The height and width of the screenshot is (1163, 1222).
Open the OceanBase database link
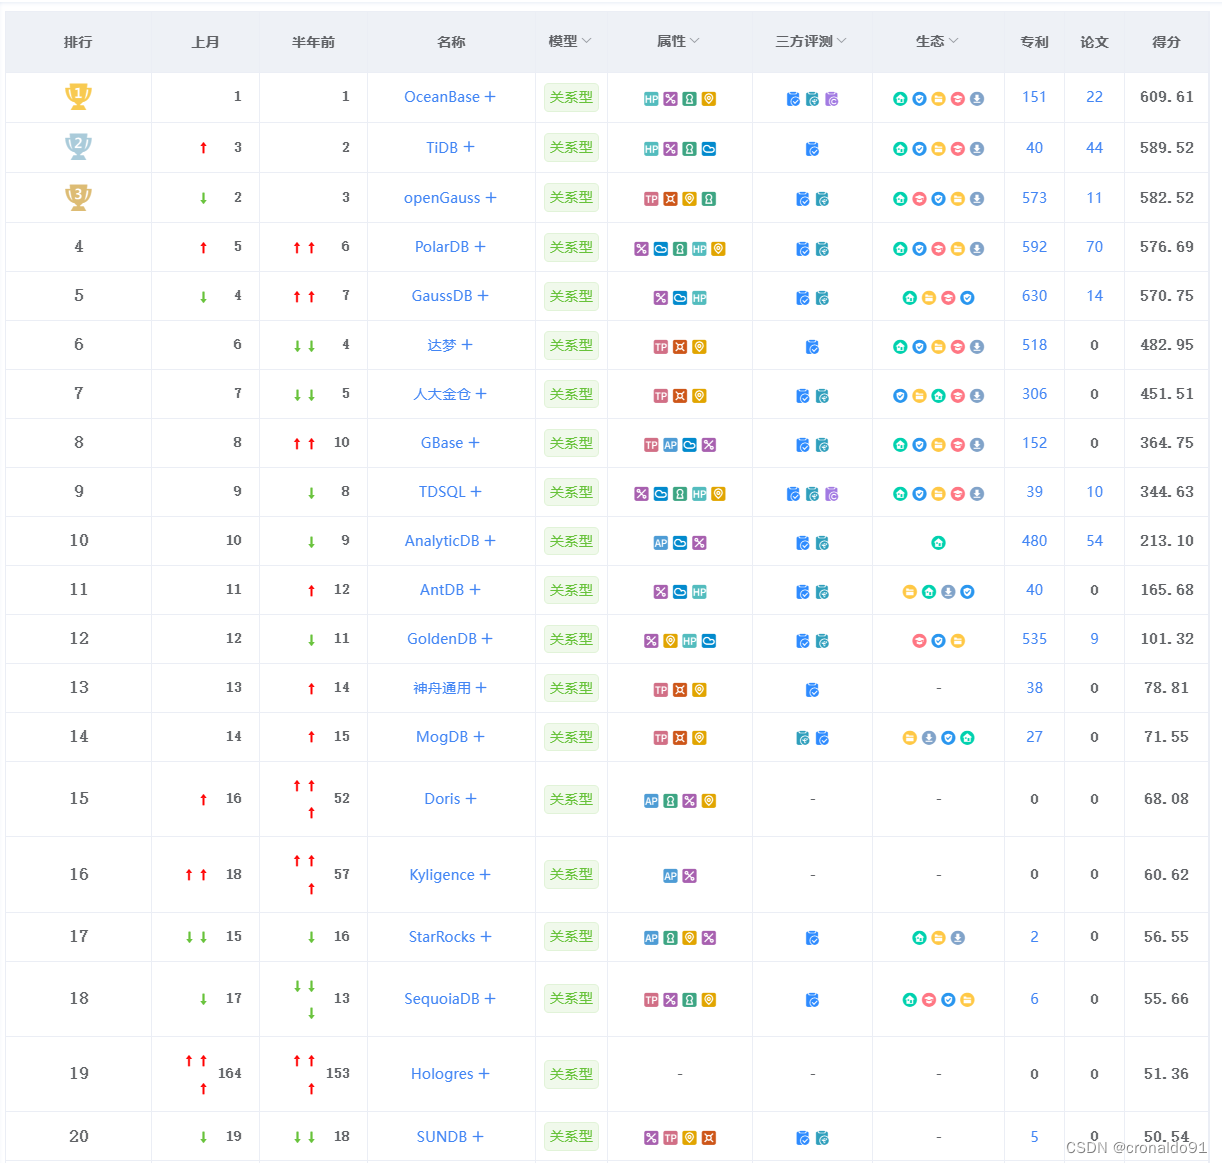click(x=442, y=97)
